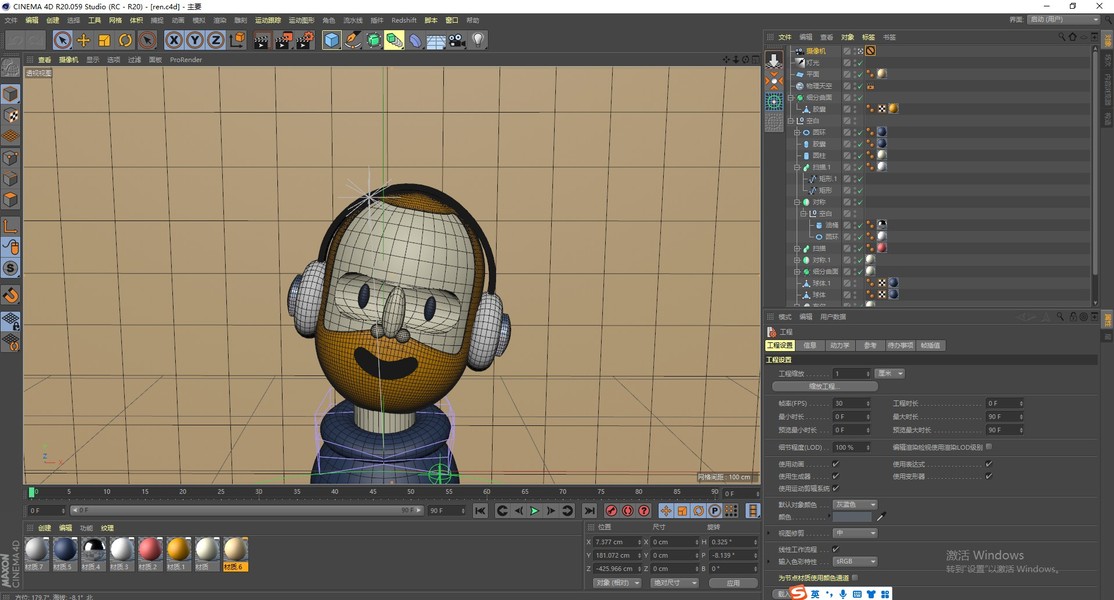Toggle the 使用表达式 checkbox
The image size is (1114, 600).
pyautogui.click(x=989, y=464)
